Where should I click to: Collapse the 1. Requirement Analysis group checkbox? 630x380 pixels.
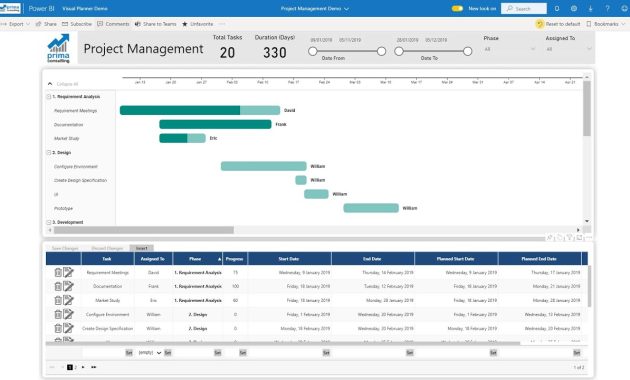coord(49,97)
